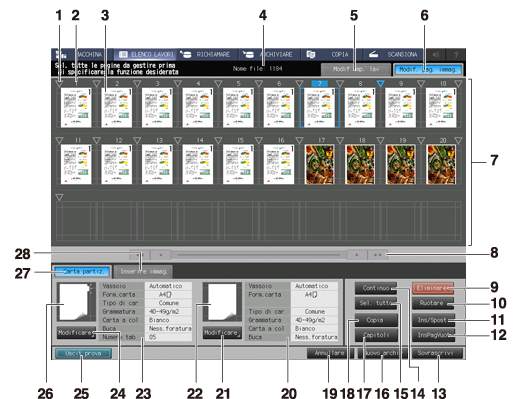Image resolution: width=517 pixels, height=399 pixels.
Task: Click insertion triangle on empty third row
Action: [x=59, y=198]
